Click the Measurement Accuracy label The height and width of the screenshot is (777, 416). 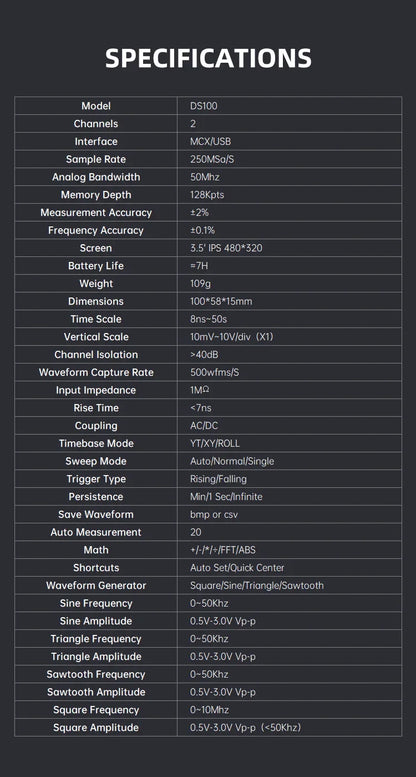[96, 213]
